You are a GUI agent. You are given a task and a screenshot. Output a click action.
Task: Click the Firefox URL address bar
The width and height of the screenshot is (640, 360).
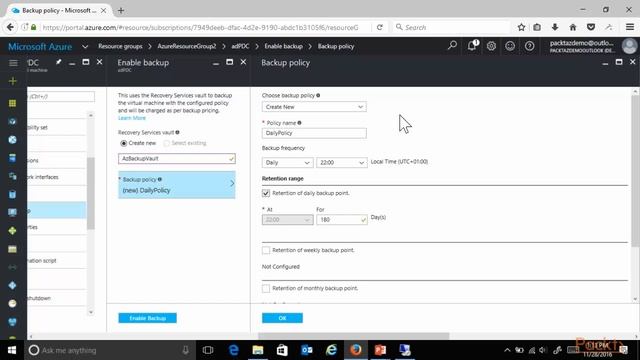coord(200,27)
